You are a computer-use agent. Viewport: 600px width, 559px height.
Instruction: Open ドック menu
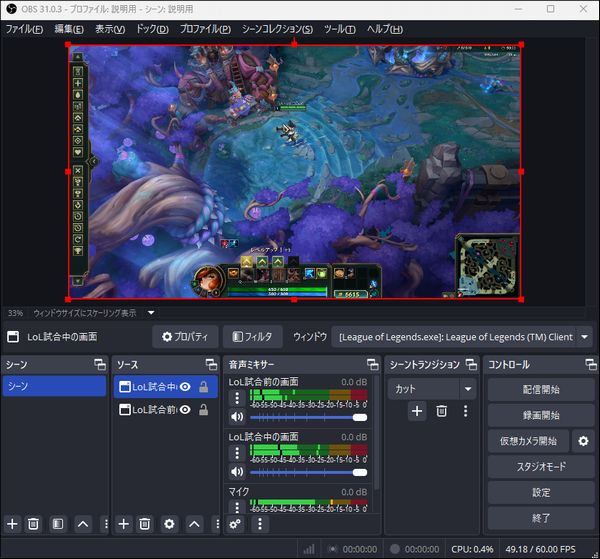pyautogui.click(x=152, y=29)
